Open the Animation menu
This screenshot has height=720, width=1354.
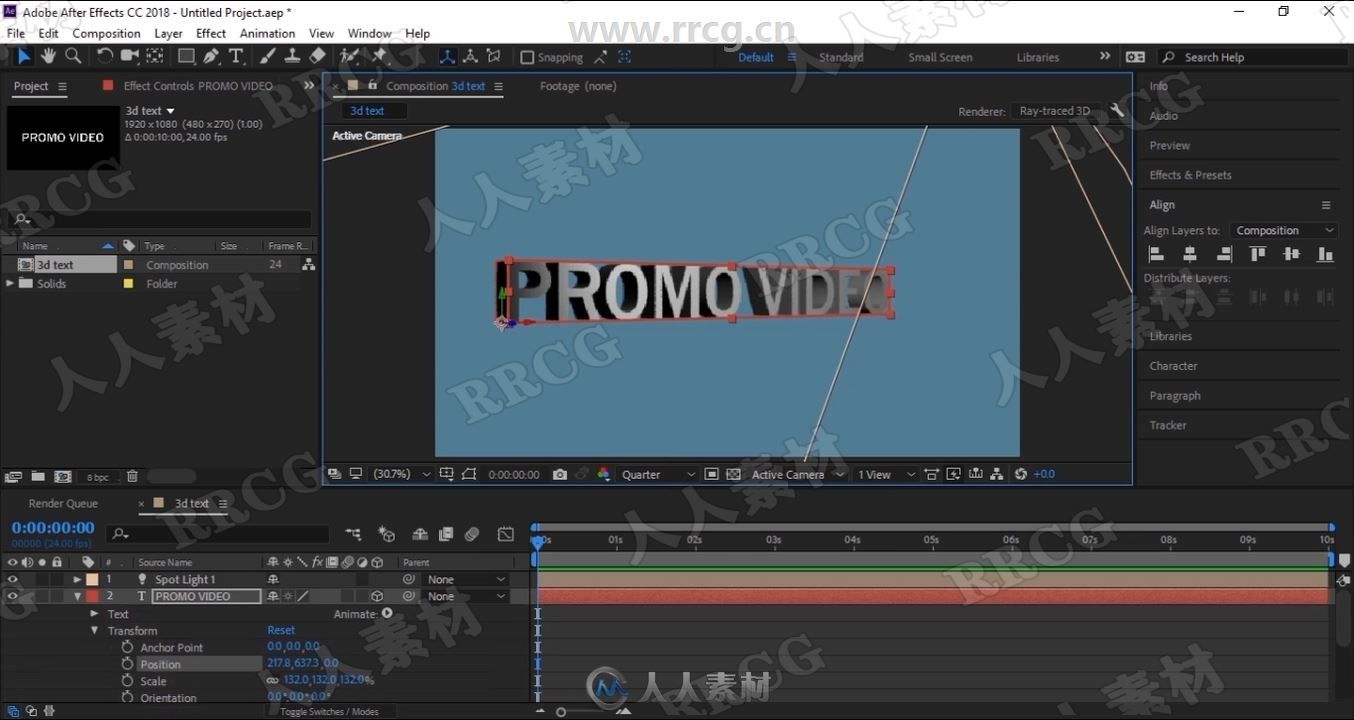(x=267, y=33)
